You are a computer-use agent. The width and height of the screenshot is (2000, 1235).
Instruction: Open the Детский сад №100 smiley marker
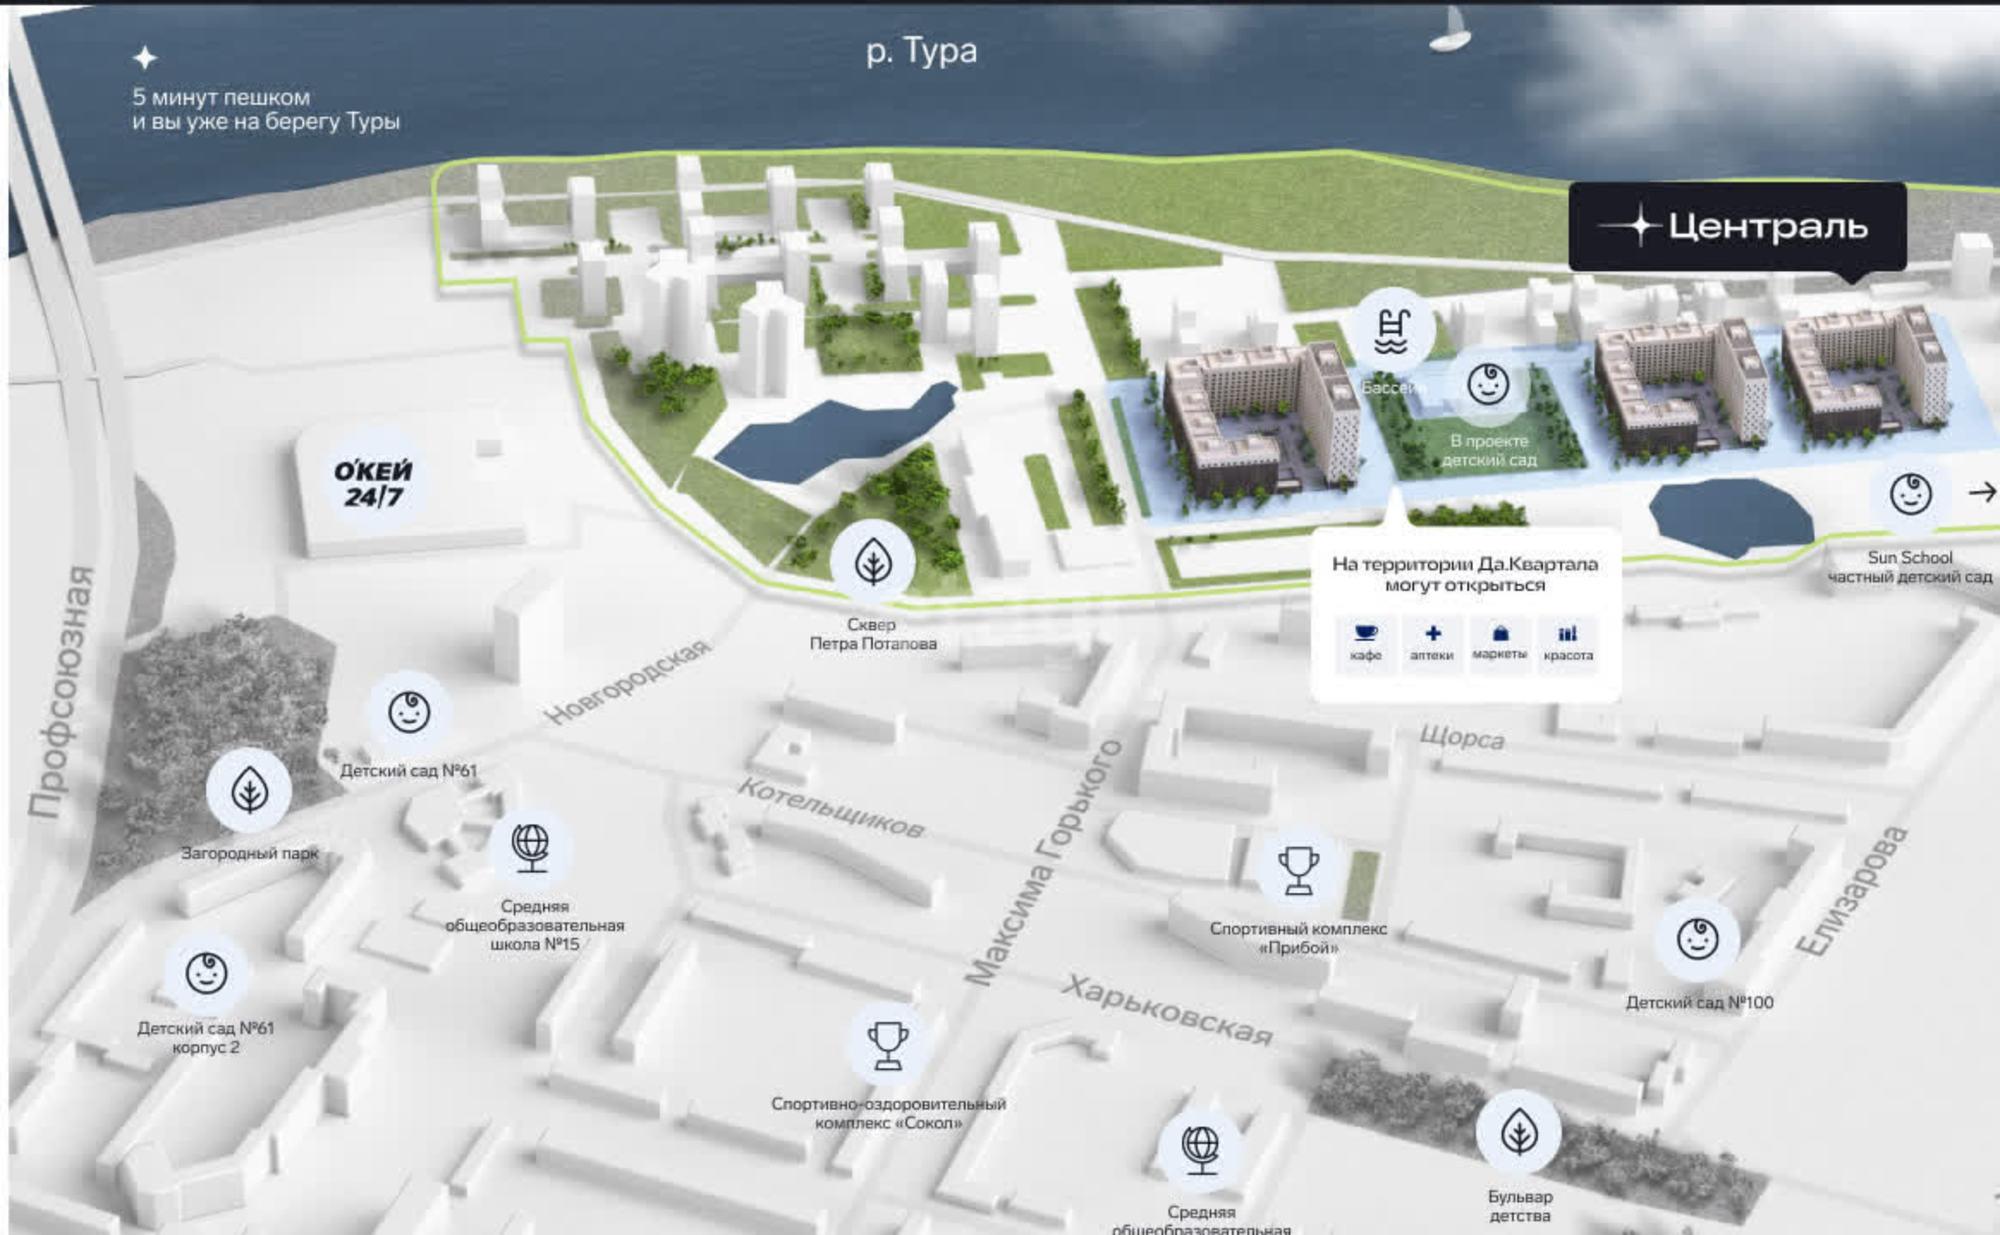[1697, 939]
